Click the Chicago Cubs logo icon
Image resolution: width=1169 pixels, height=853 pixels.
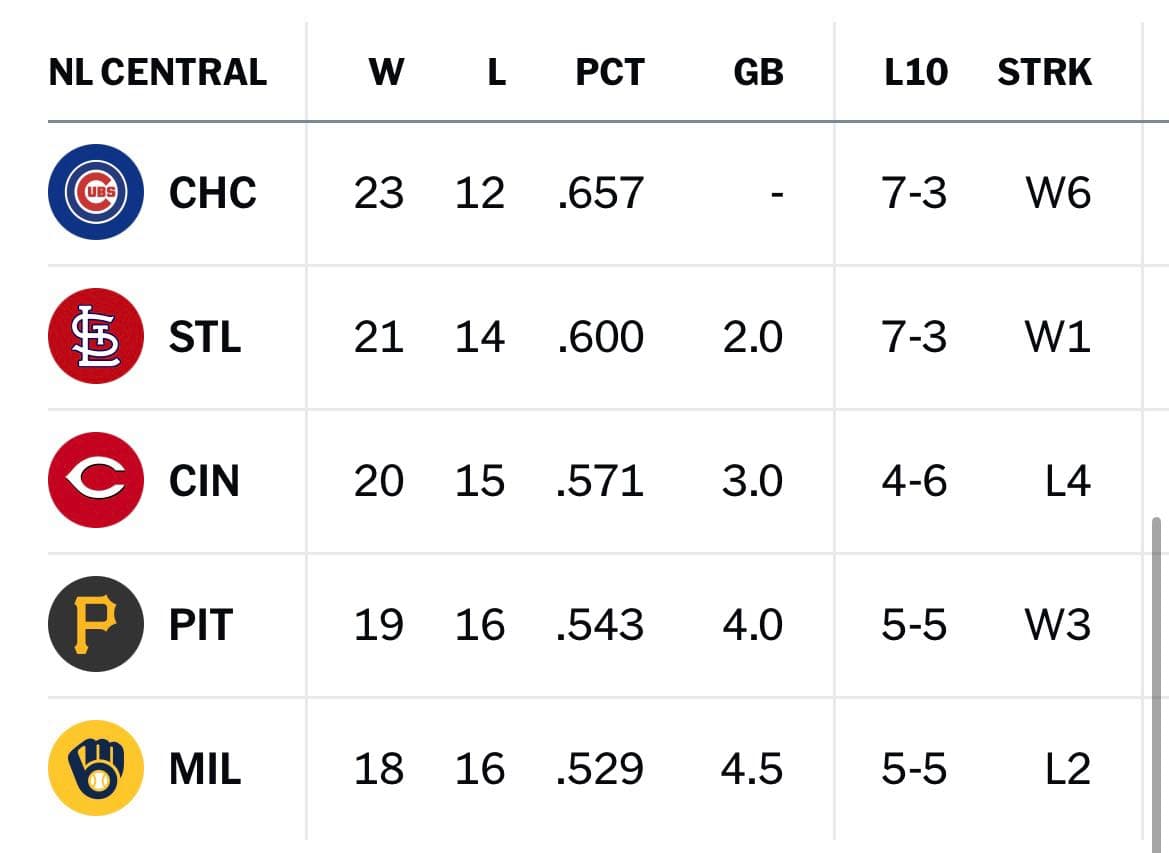coord(96,192)
